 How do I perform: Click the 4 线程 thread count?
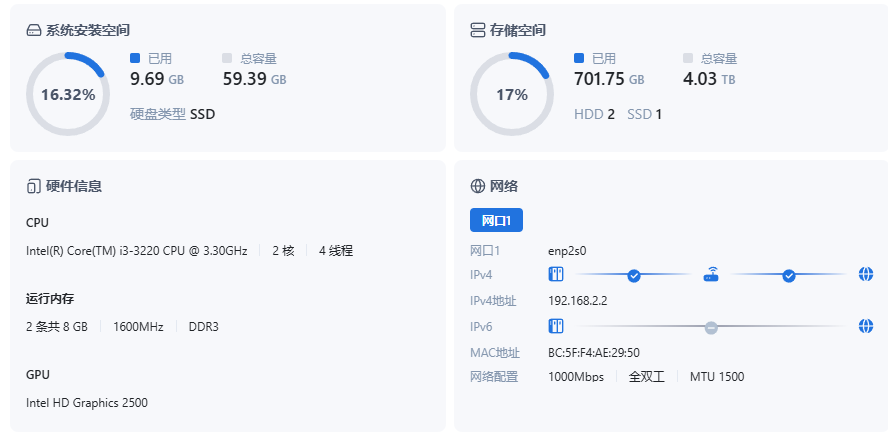(x=336, y=251)
